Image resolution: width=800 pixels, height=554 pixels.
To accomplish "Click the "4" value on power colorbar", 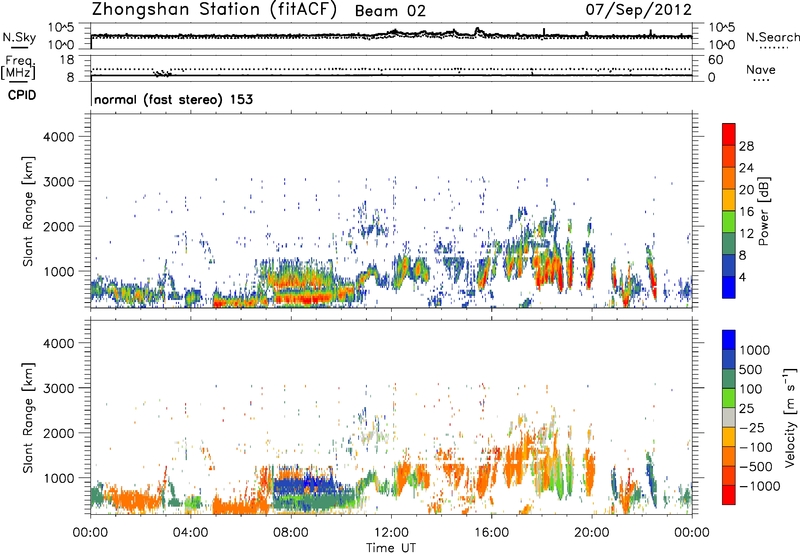I will point(743,277).
